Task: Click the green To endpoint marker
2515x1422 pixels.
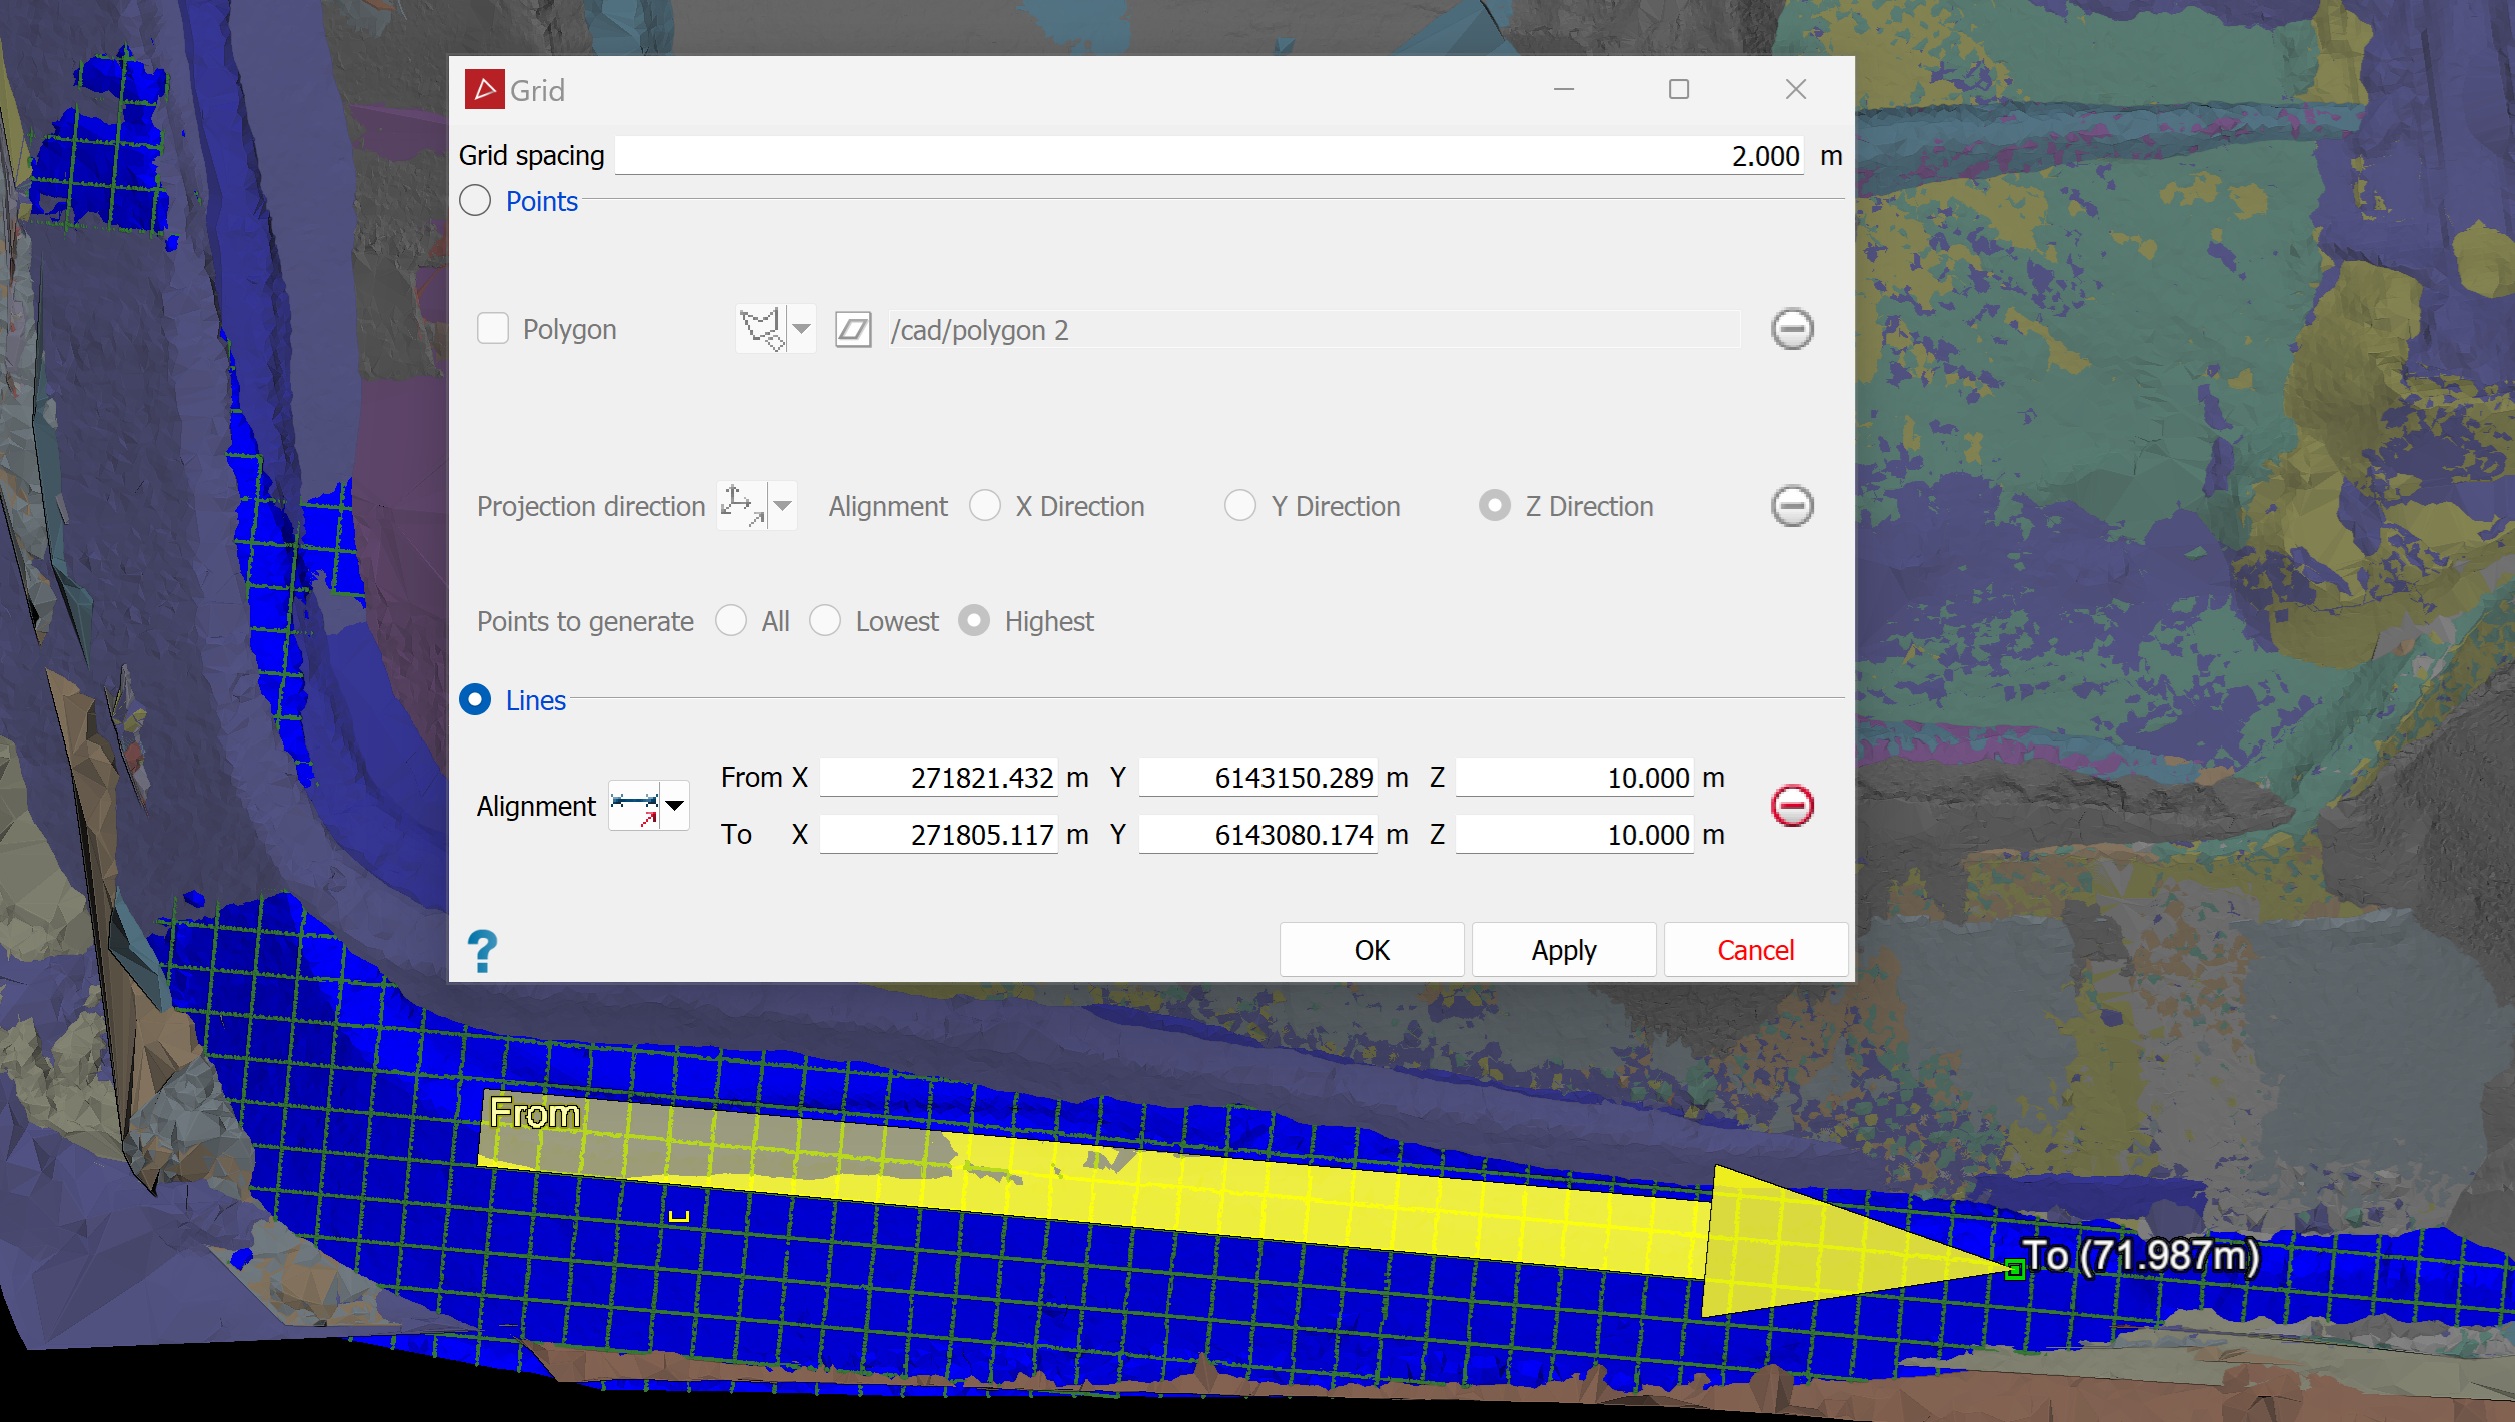Action: pos(2015,1270)
